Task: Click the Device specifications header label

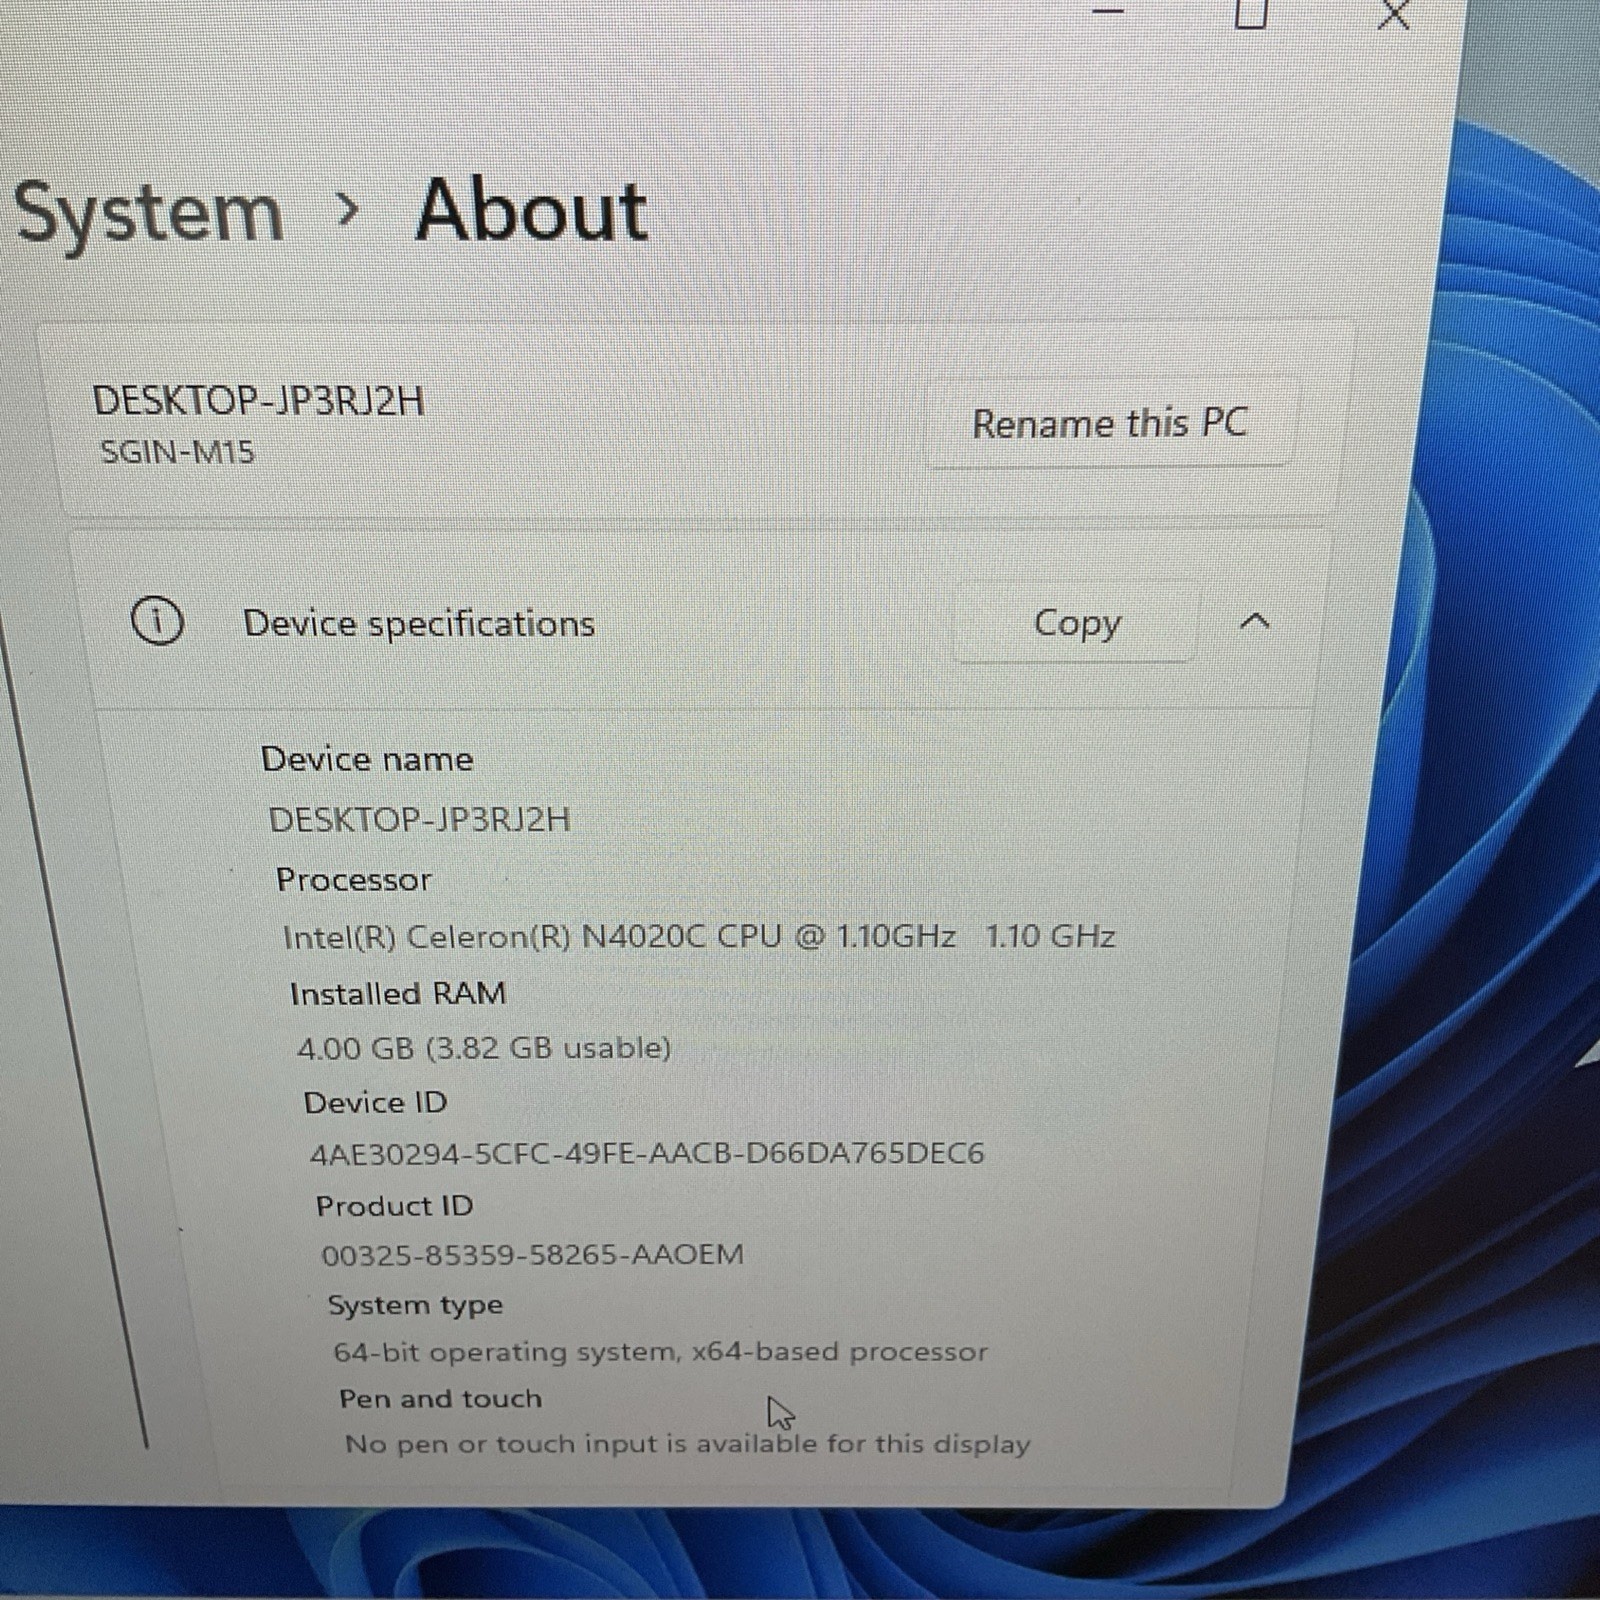Action: (419, 623)
